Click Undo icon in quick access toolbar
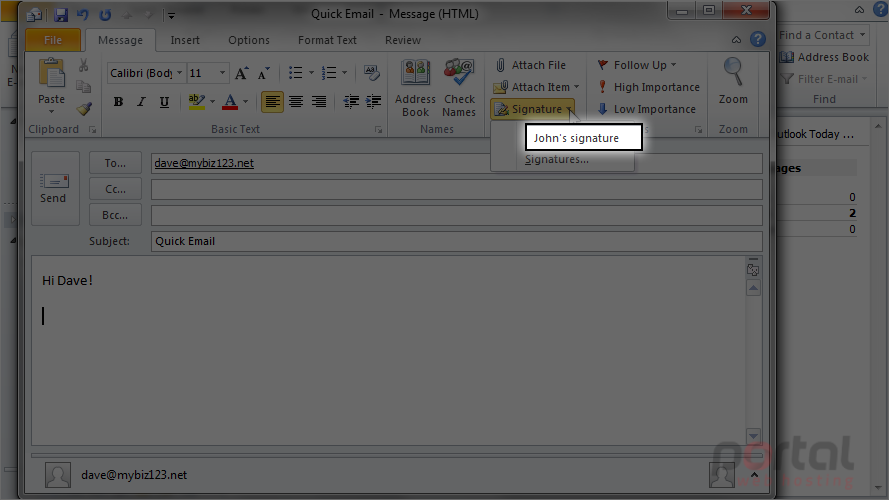Viewport: 889px width, 500px height. (x=83, y=15)
